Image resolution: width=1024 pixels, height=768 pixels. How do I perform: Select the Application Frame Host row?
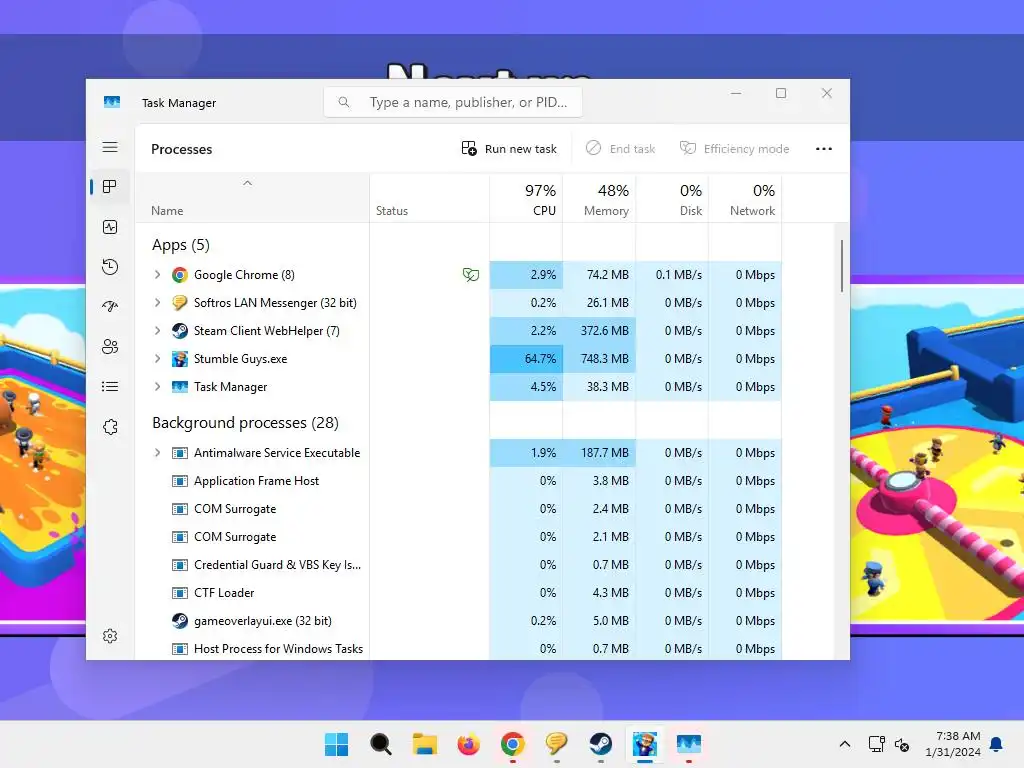(x=458, y=481)
